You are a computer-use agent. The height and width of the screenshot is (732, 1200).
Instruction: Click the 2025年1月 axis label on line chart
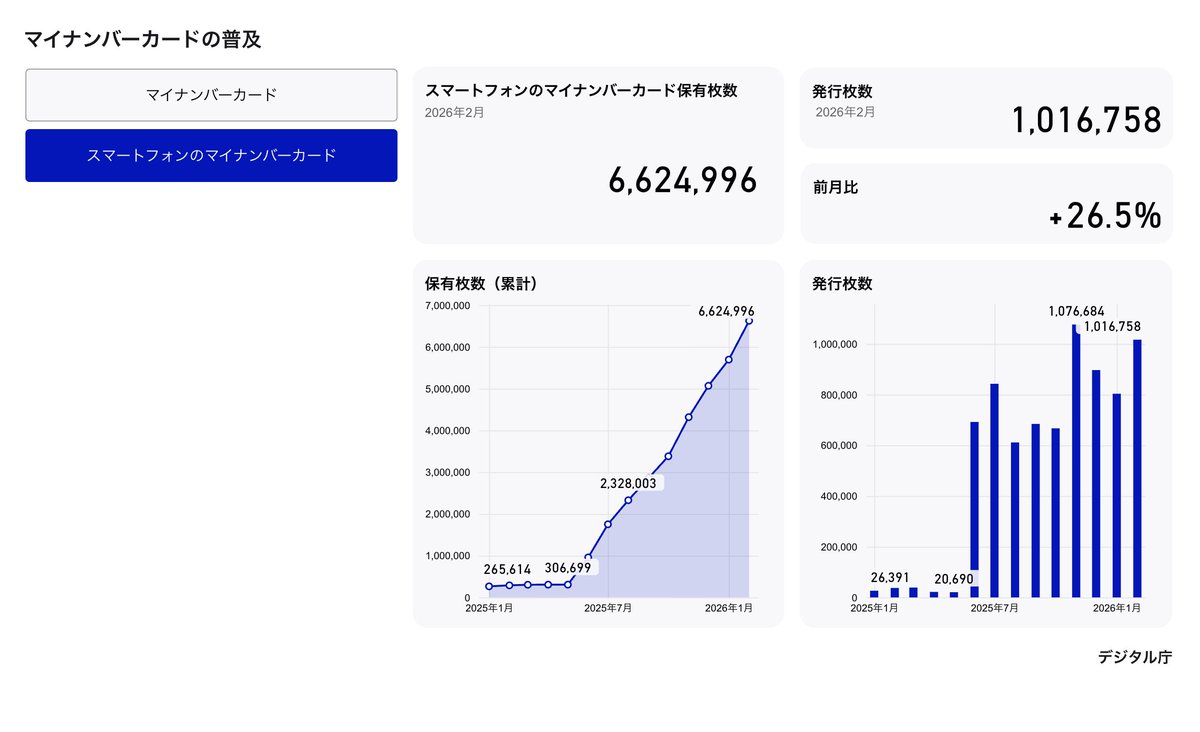[x=488, y=606]
